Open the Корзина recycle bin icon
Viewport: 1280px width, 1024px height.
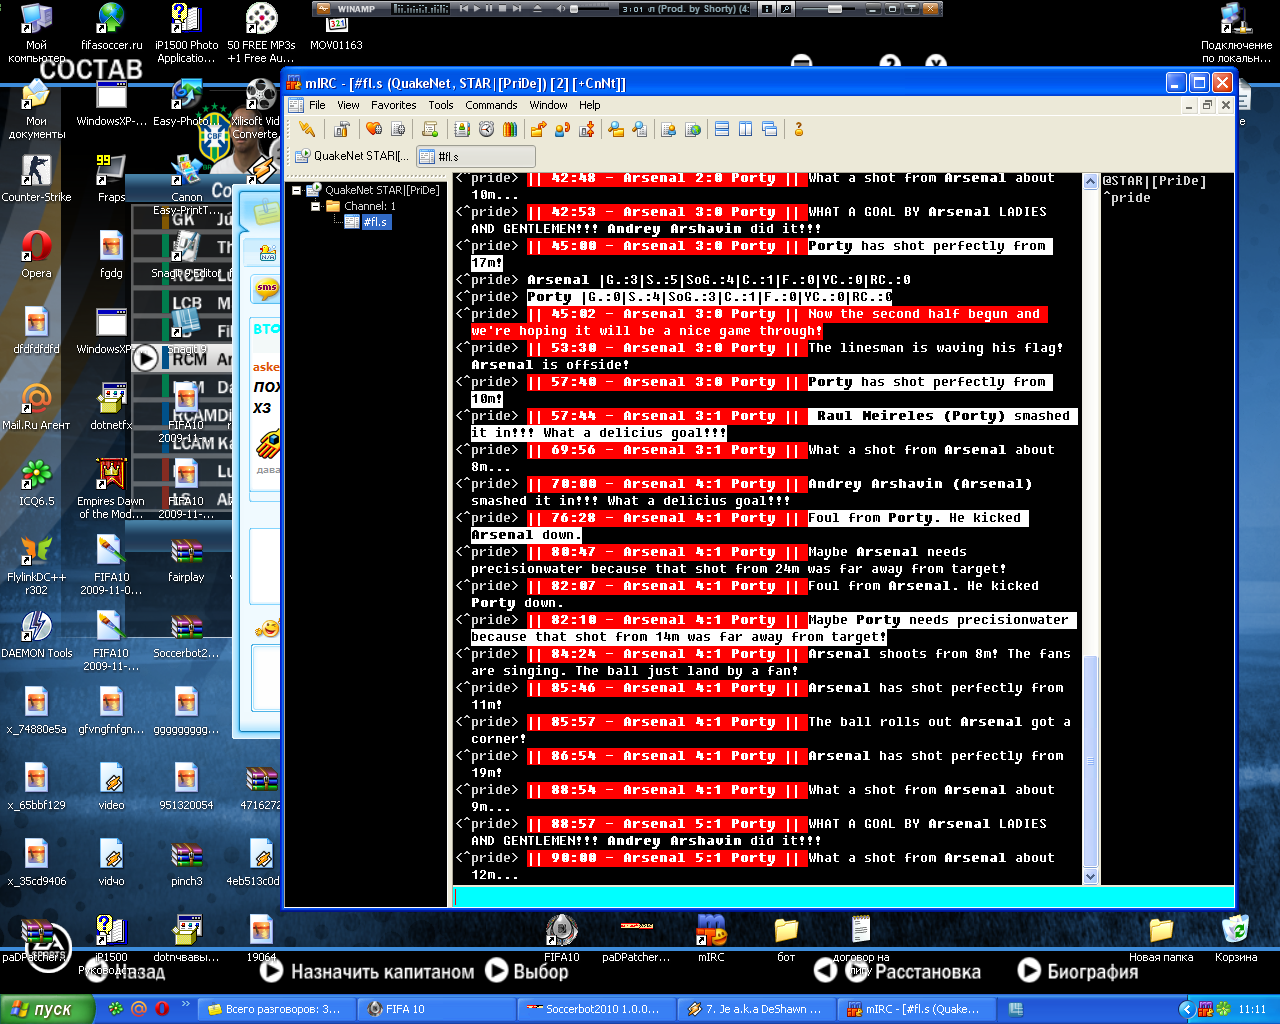(1236, 937)
